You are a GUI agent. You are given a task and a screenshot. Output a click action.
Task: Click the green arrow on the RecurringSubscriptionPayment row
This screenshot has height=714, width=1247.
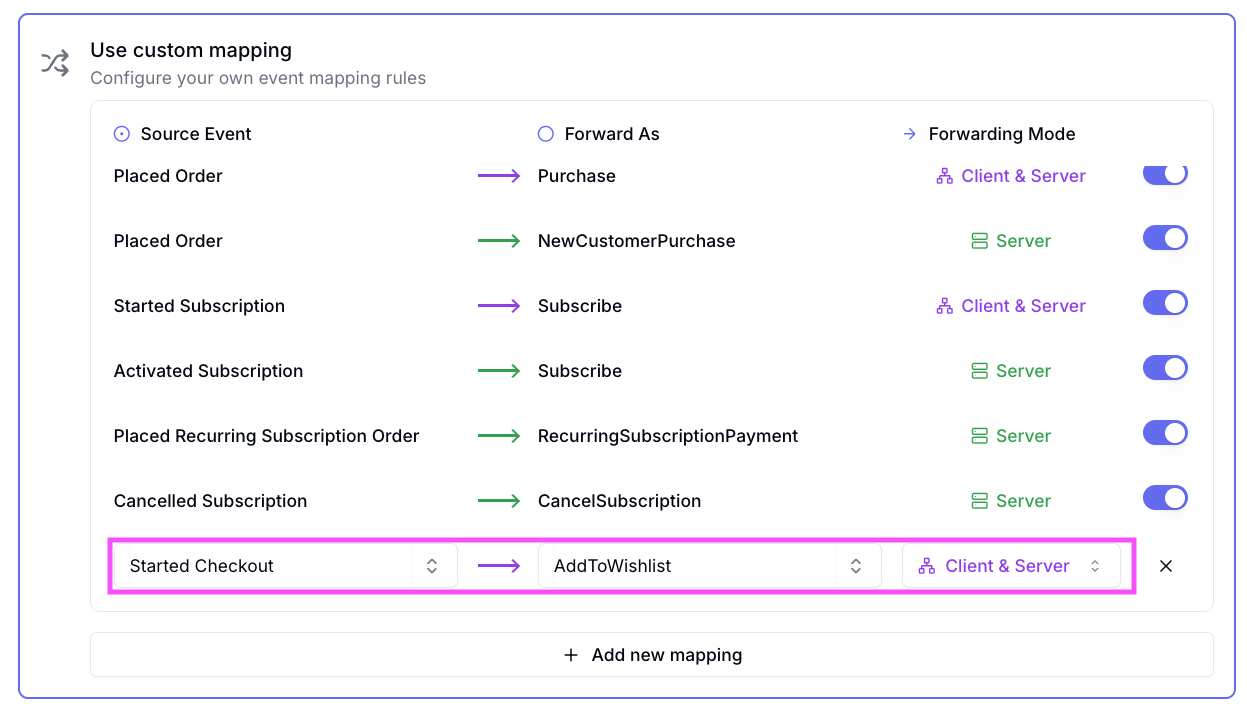(x=499, y=435)
